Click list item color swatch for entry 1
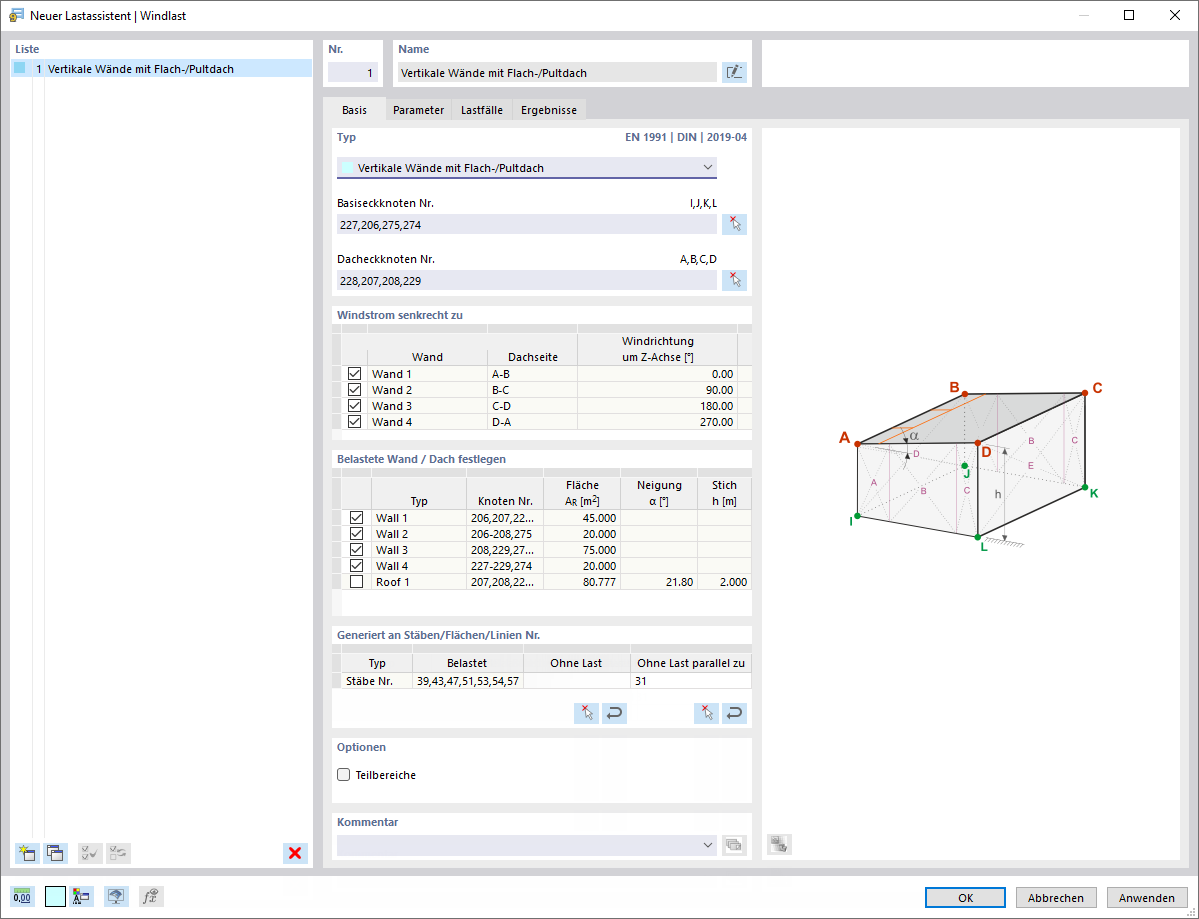The height and width of the screenshot is (919, 1199). click(x=20, y=68)
